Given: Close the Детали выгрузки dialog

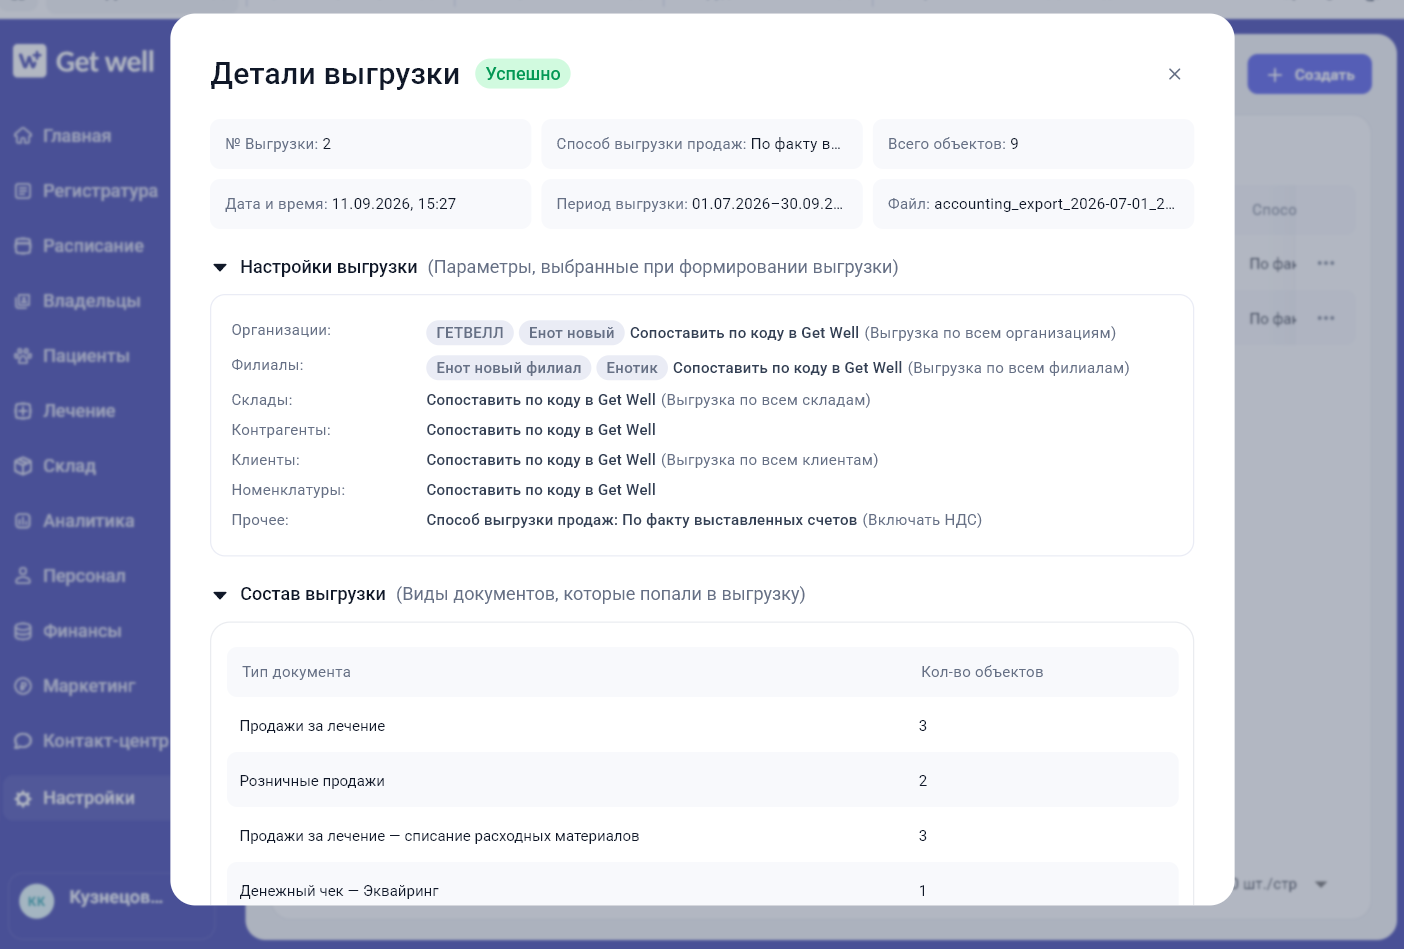Looking at the screenshot, I should (x=1175, y=74).
